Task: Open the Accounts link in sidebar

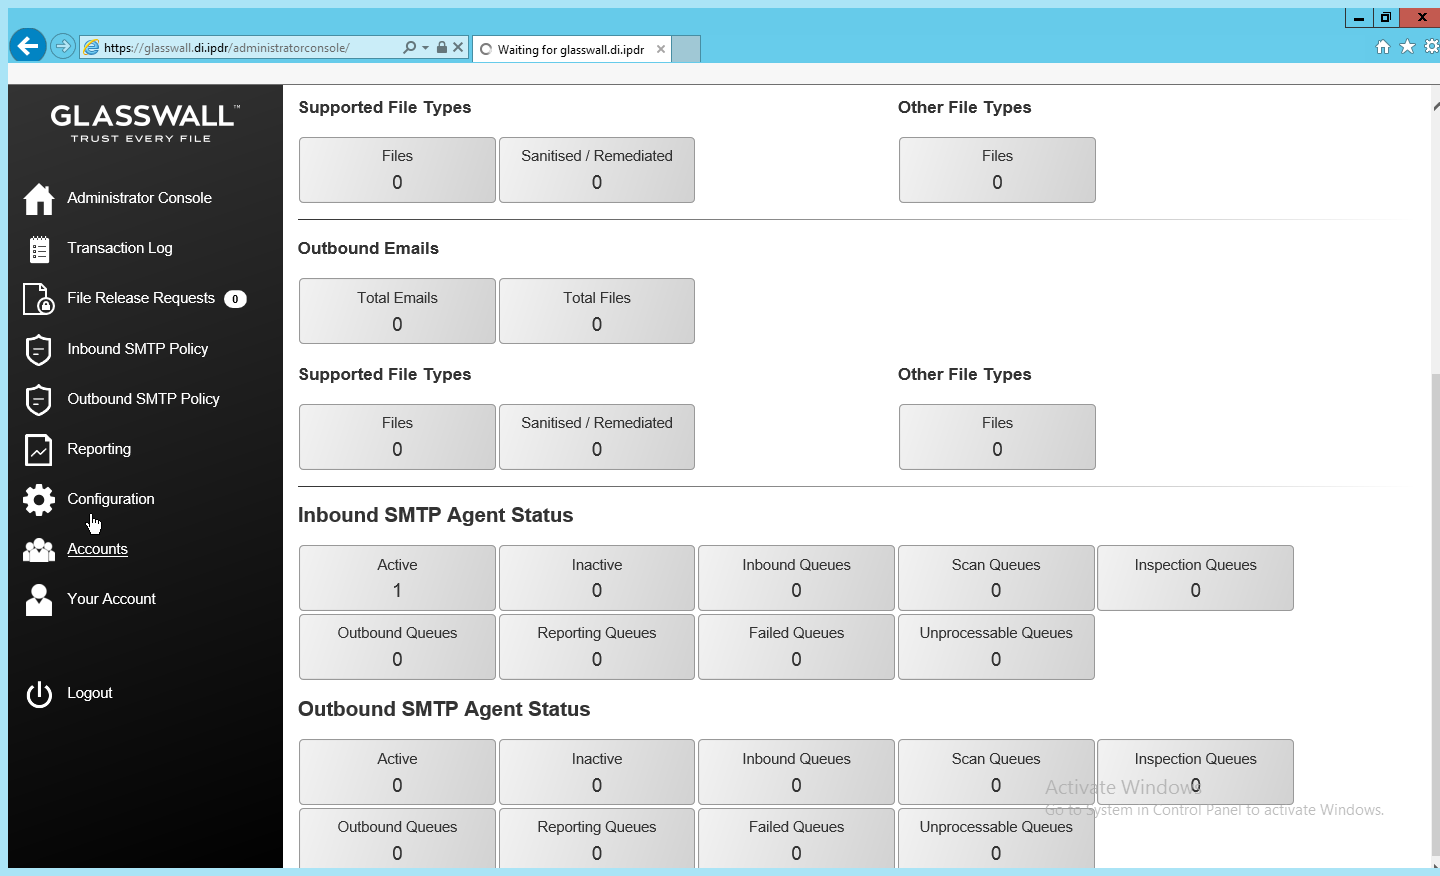Action: click(97, 549)
